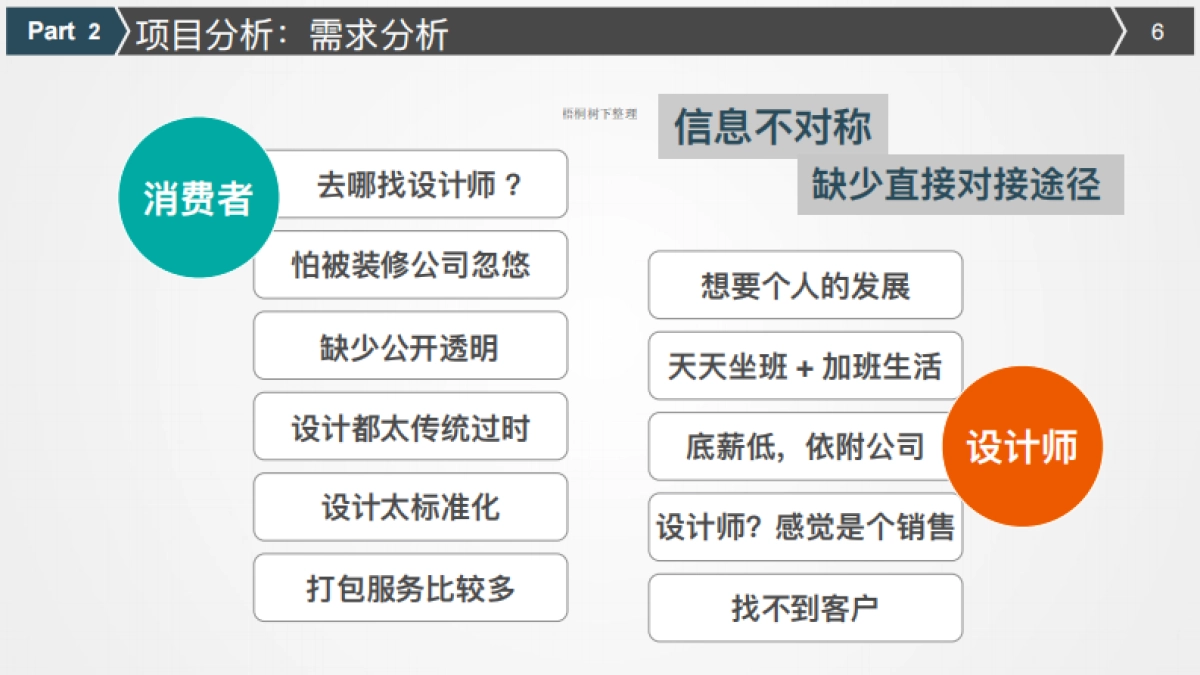This screenshot has width=1200, height=675.
Task: Select the 设计师？感觉是个销售 card
Action: click(804, 527)
